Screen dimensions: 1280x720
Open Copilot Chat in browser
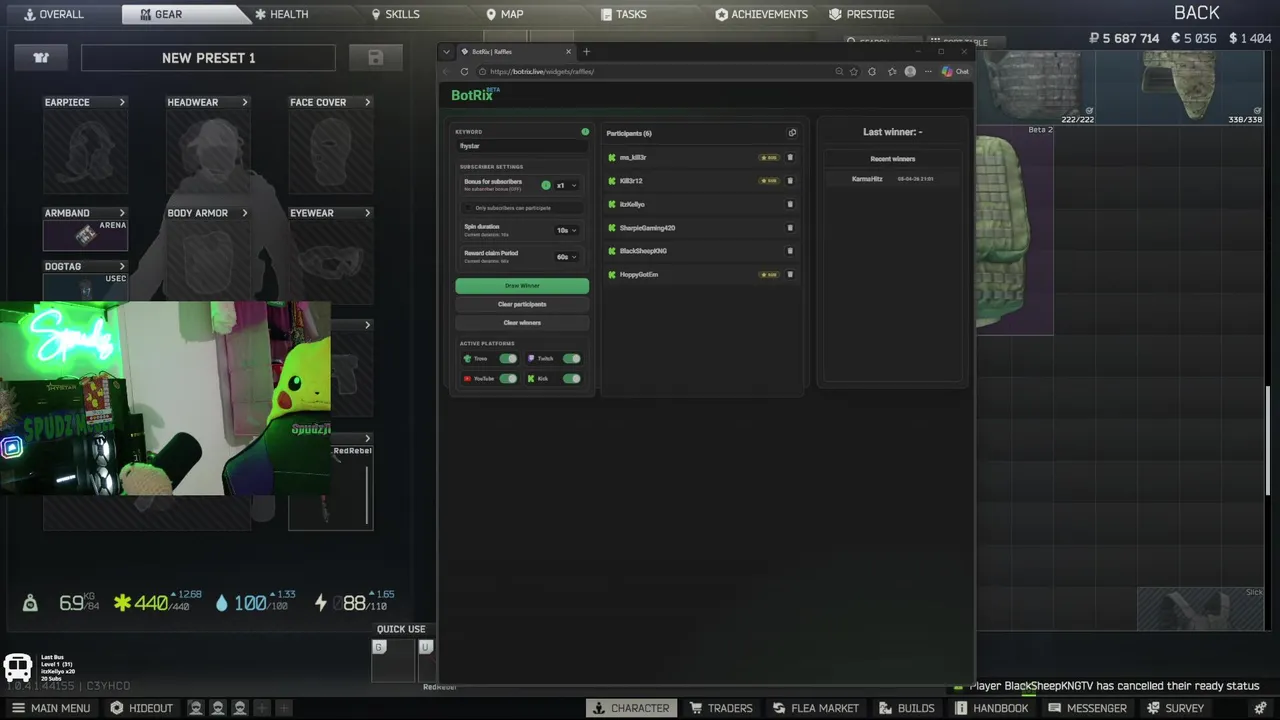click(955, 72)
